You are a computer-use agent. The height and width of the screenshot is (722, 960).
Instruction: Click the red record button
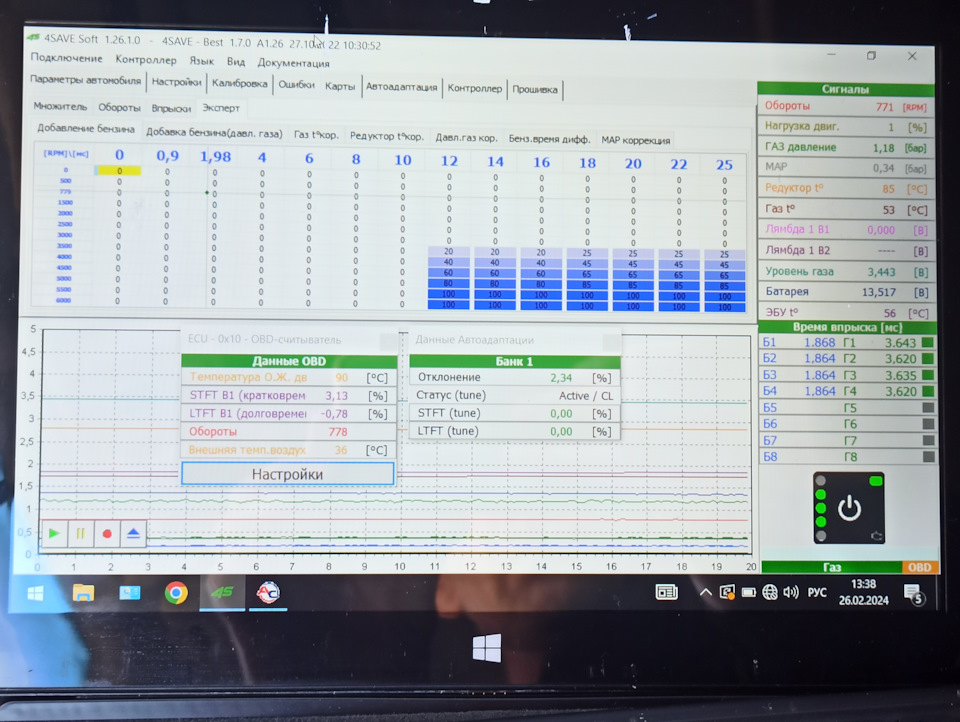[x=107, y=534]
